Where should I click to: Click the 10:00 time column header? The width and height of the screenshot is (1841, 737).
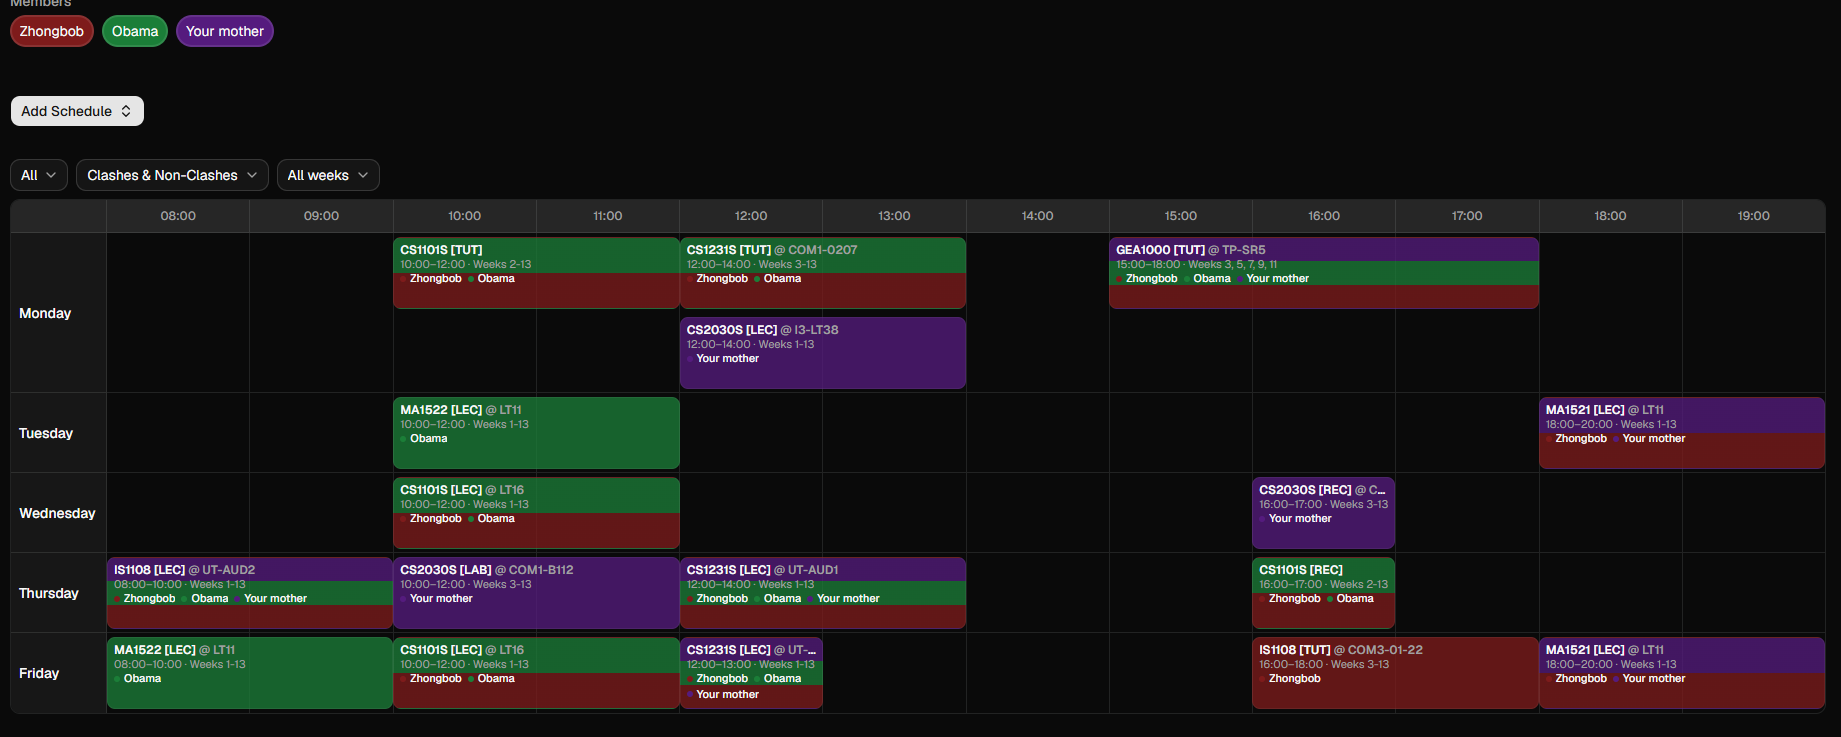point(465,216)
